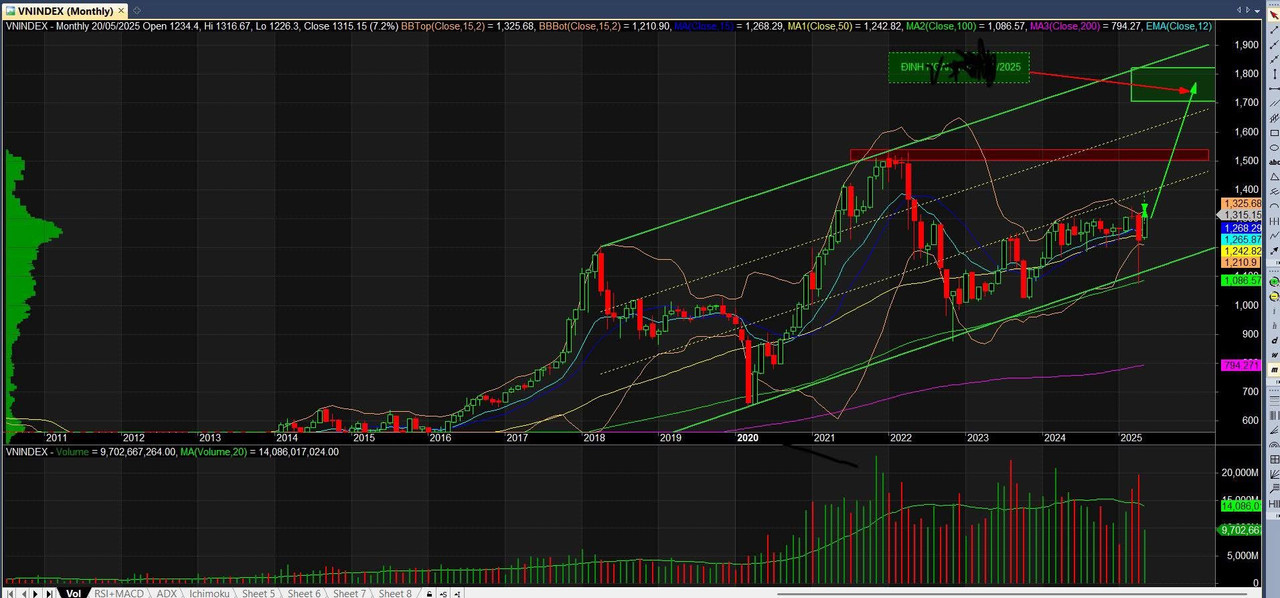Screen dimensions: 1280x598
Task: Select the ADX sheet tab
Action: click(x=166, y=593)
